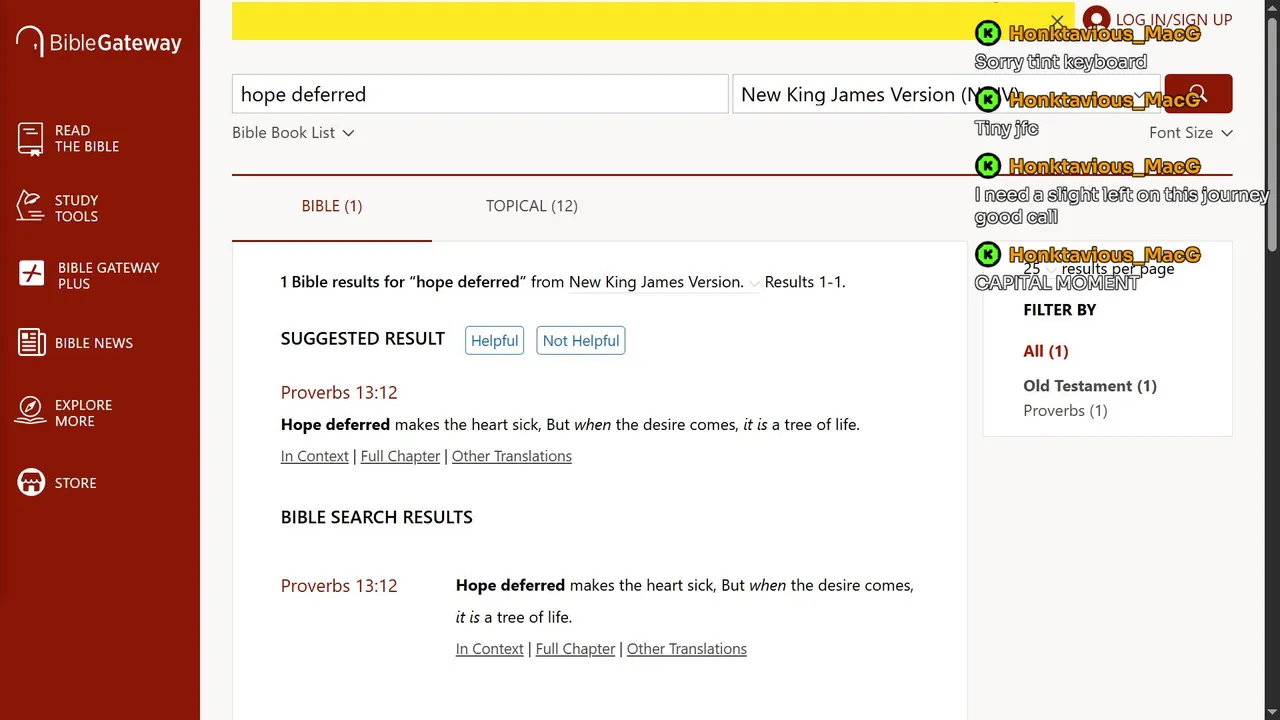
Task: Open STORE menu item
Action: [76, 483]
